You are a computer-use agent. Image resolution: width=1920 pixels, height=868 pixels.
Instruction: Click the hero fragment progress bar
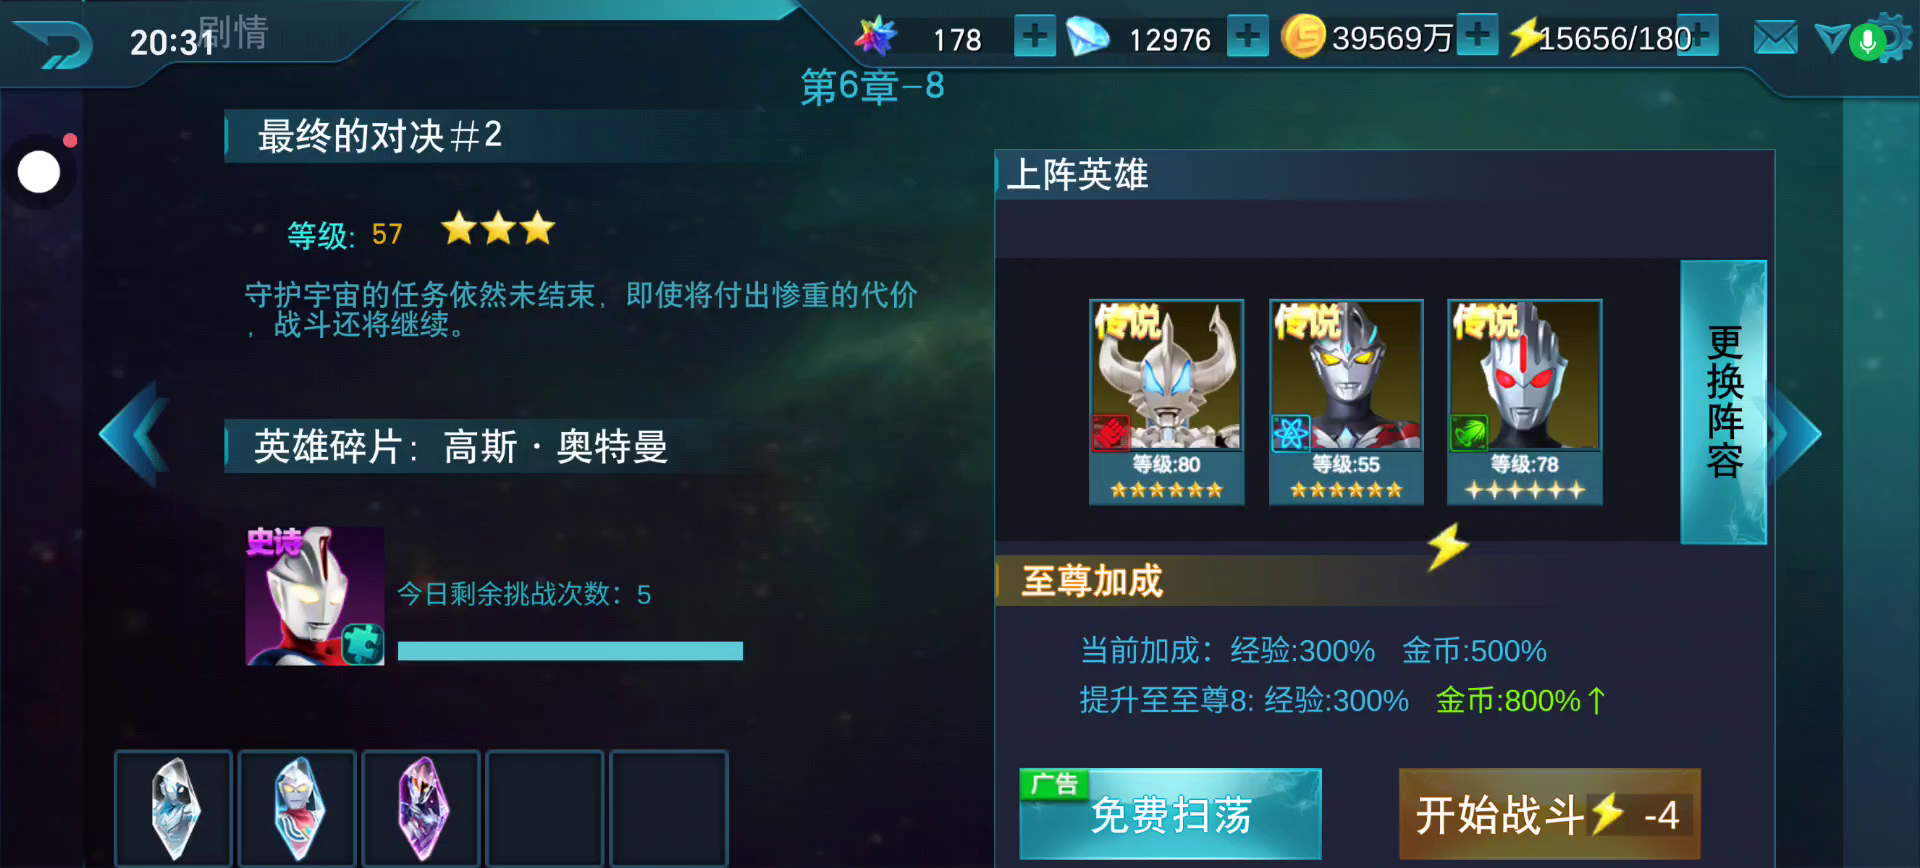(x=570, y=651)
